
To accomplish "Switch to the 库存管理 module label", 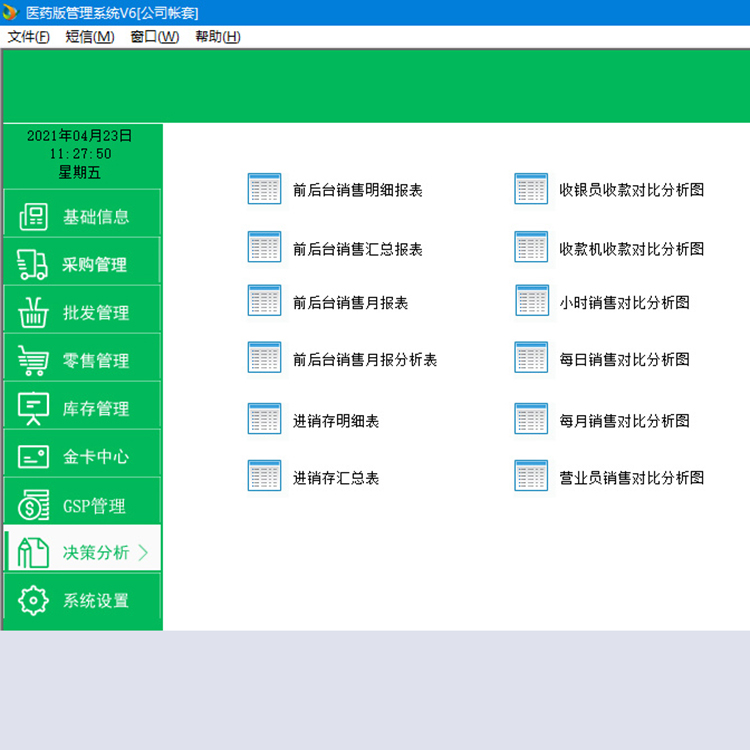I will 96,408.
